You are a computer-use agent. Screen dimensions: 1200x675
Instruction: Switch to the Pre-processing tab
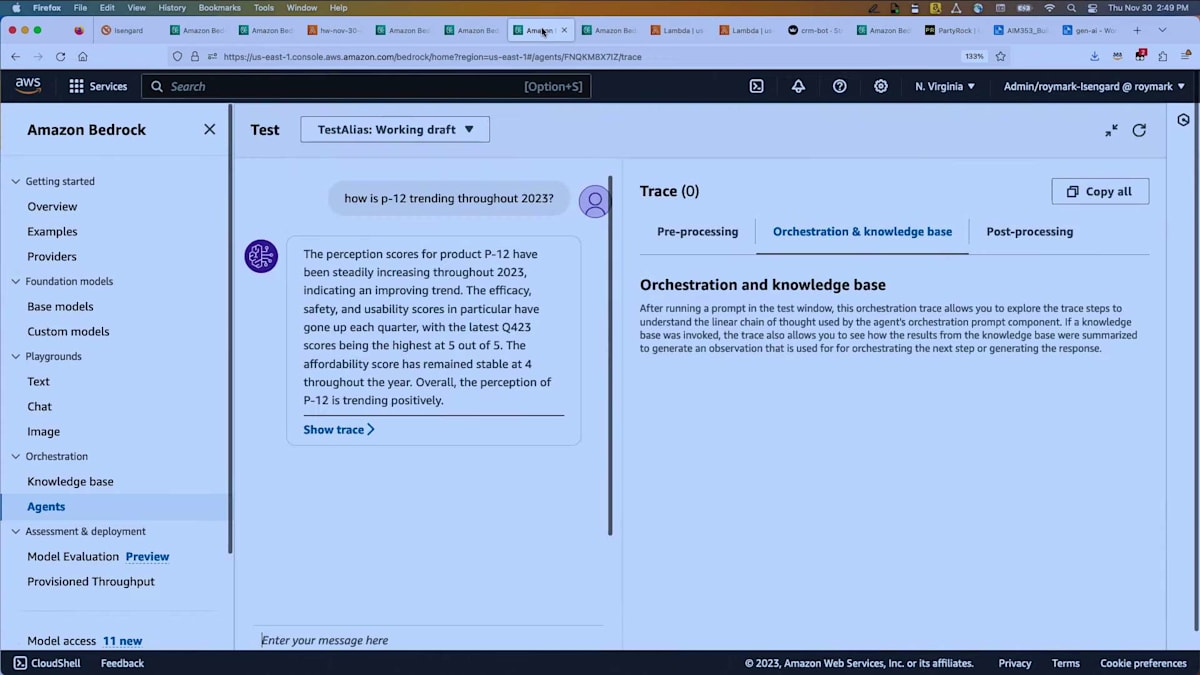coord(697,232)
